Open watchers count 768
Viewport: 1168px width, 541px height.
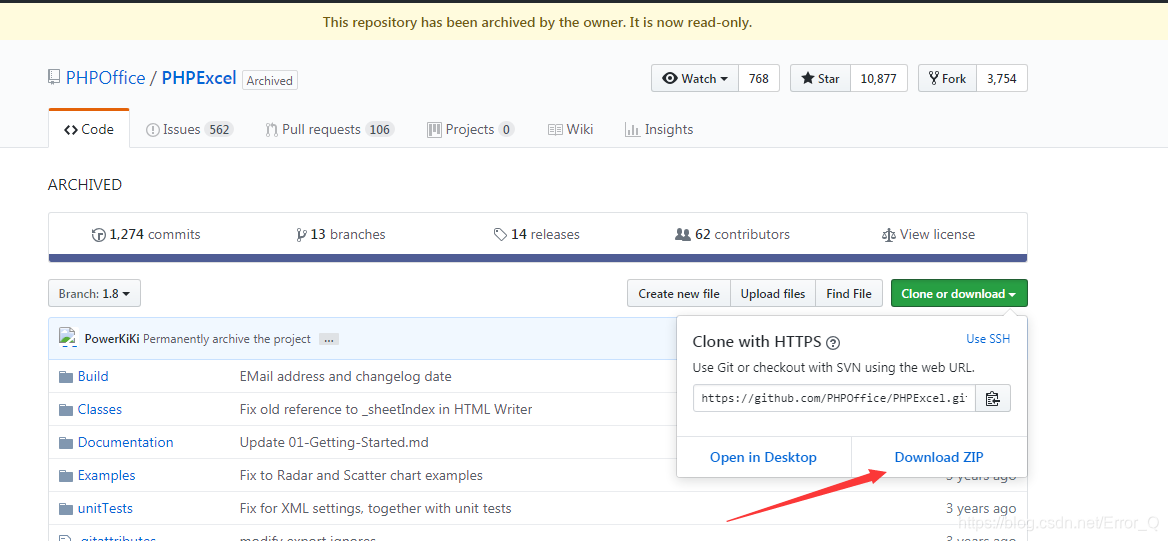click(758, 78)
